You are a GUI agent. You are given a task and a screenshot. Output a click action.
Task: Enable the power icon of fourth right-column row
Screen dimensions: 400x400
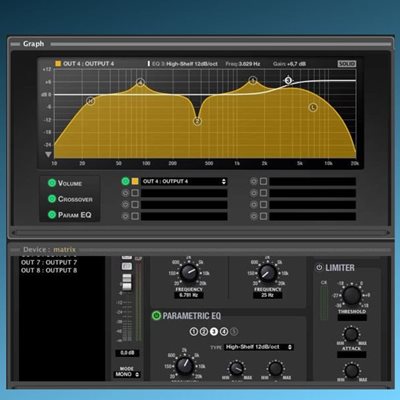pyautogui.click(x=254, y=216)
